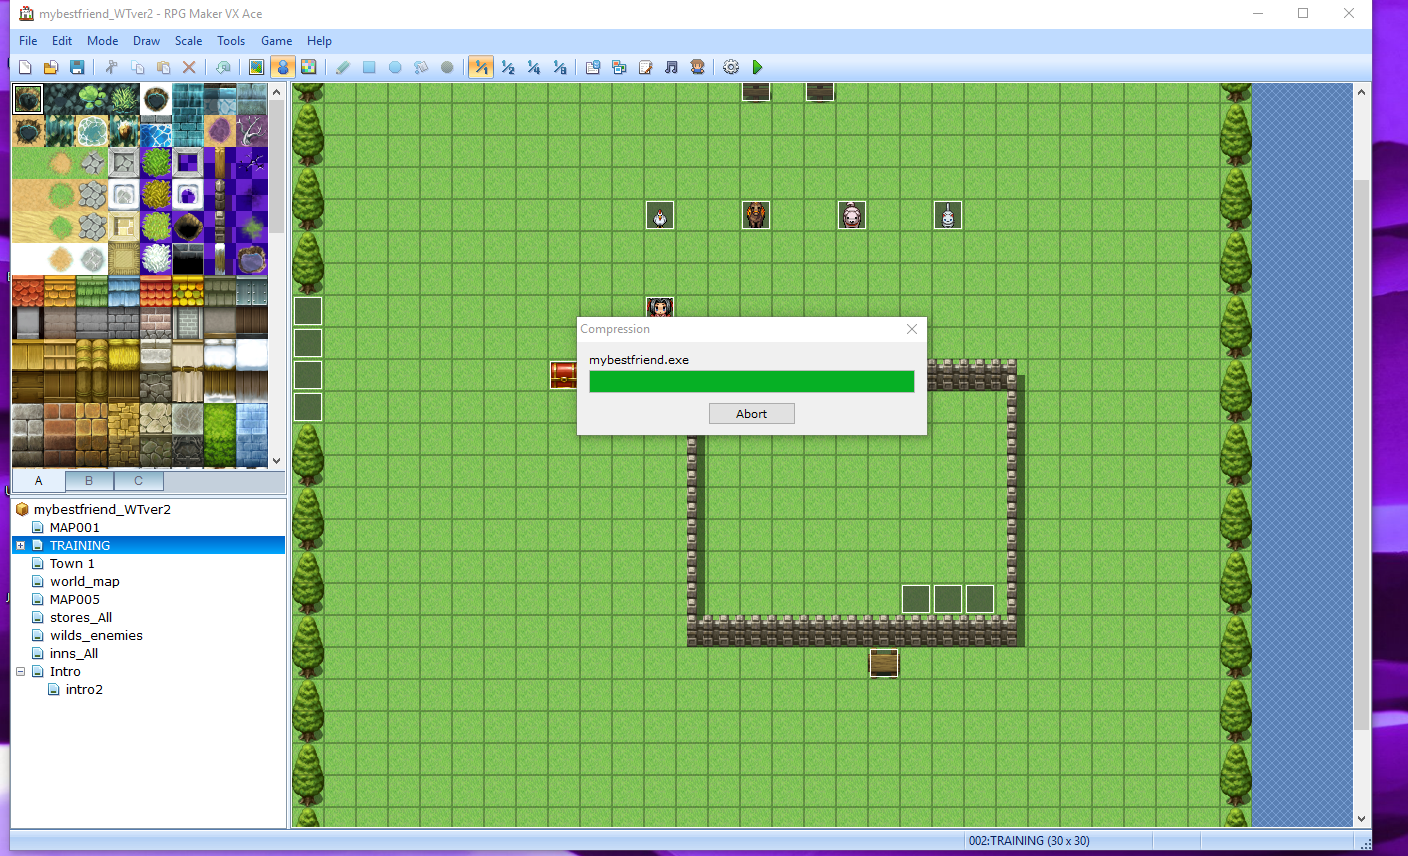The width and height of the screenshot is (1408, 856).
Task: Select the wilds_enemies map
Action: coord(96,635)
